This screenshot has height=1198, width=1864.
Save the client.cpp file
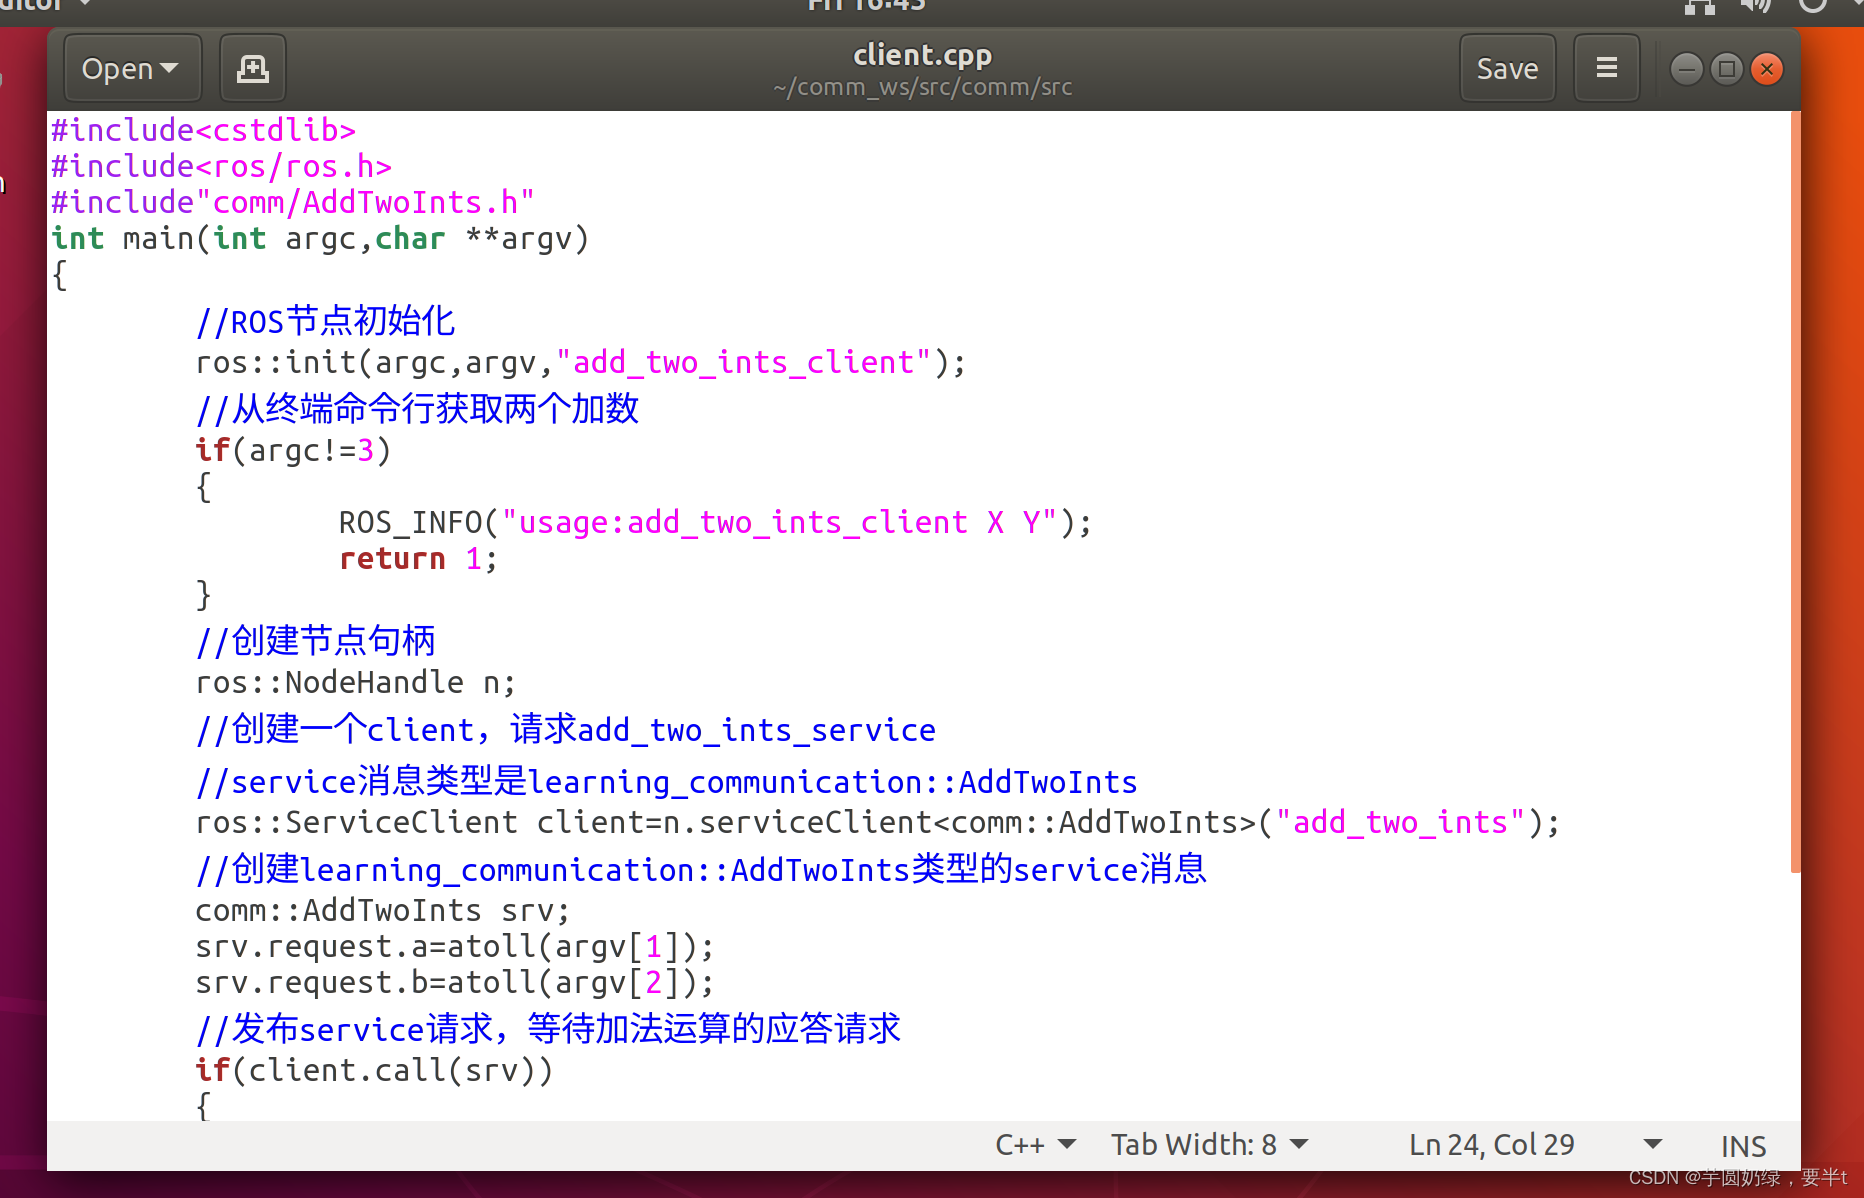1507,69
